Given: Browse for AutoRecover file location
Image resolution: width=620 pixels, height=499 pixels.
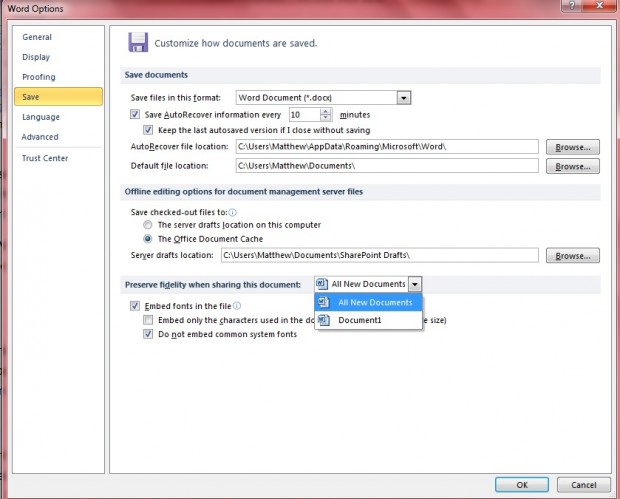Looking at the screenshot, I should point(572,147).
